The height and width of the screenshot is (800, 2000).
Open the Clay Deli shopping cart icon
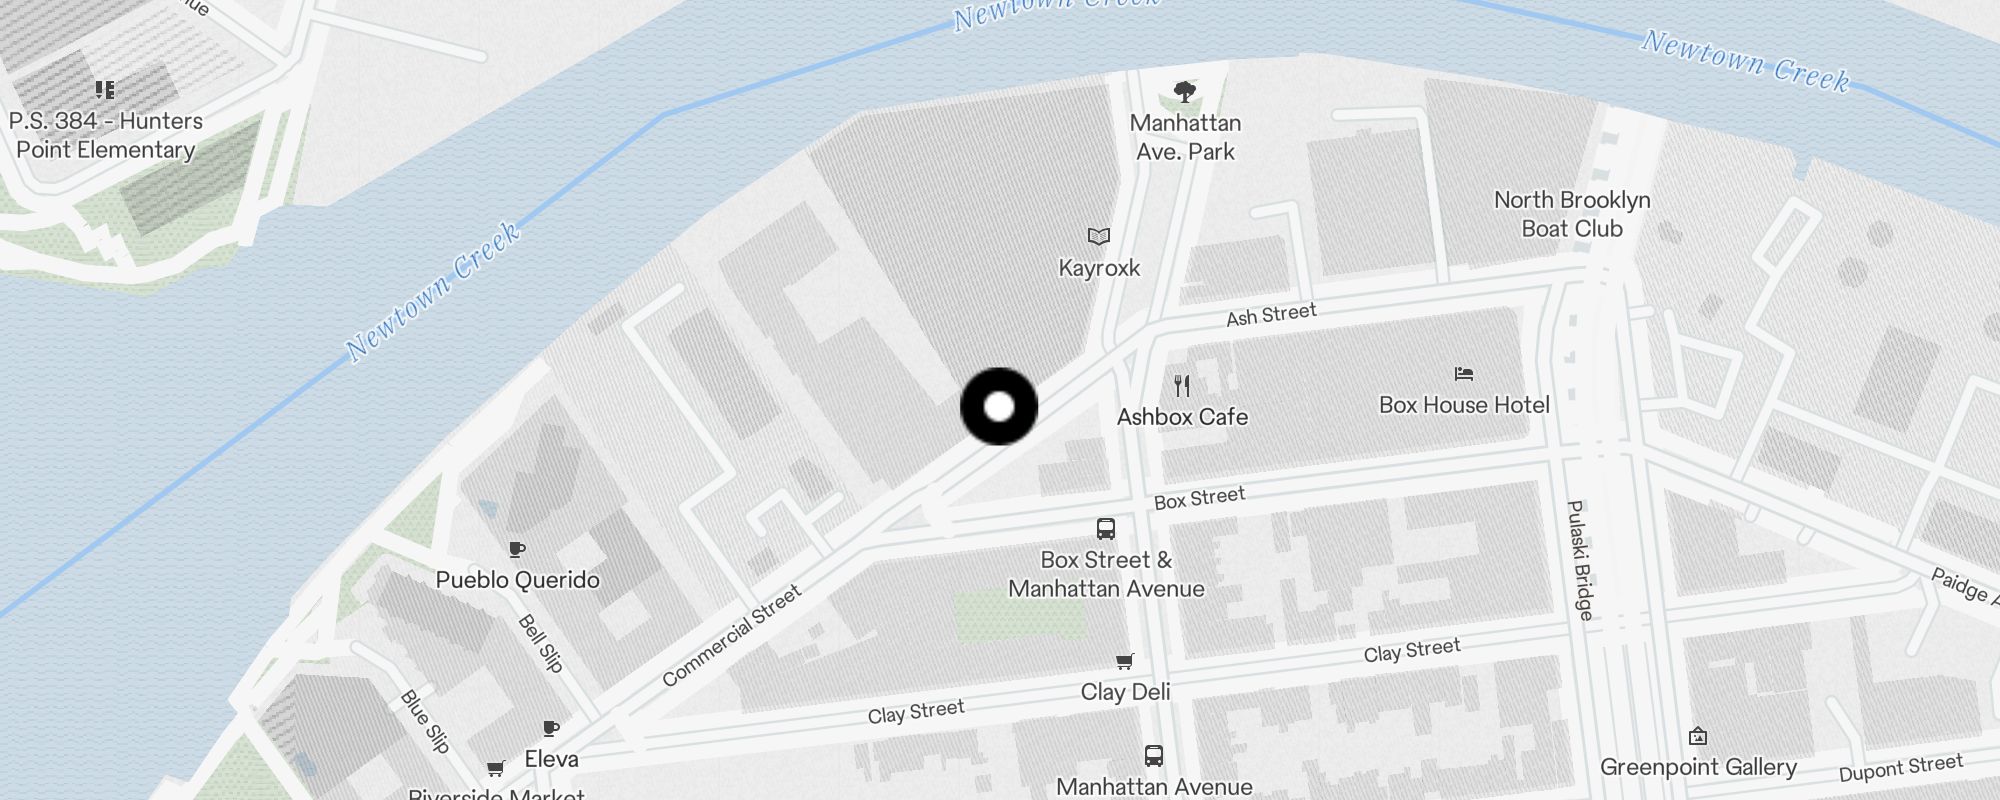tap(1125, 661)
